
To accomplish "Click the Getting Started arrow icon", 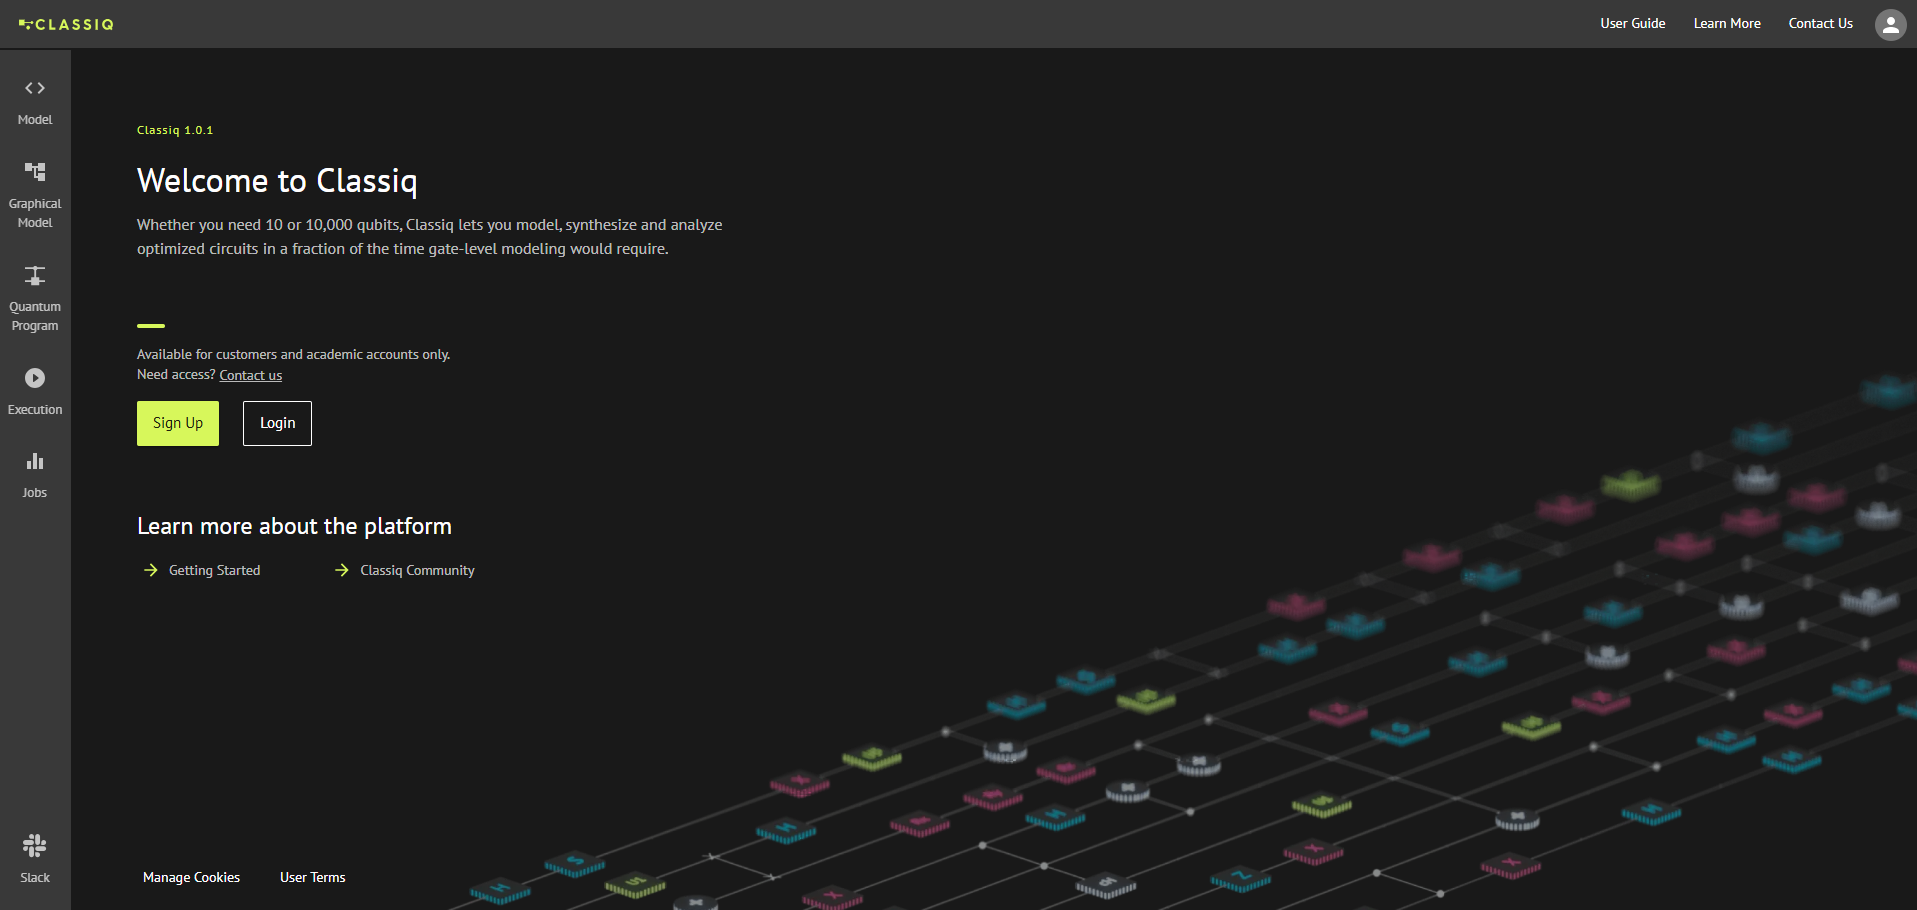I will (x=150, y=570).
